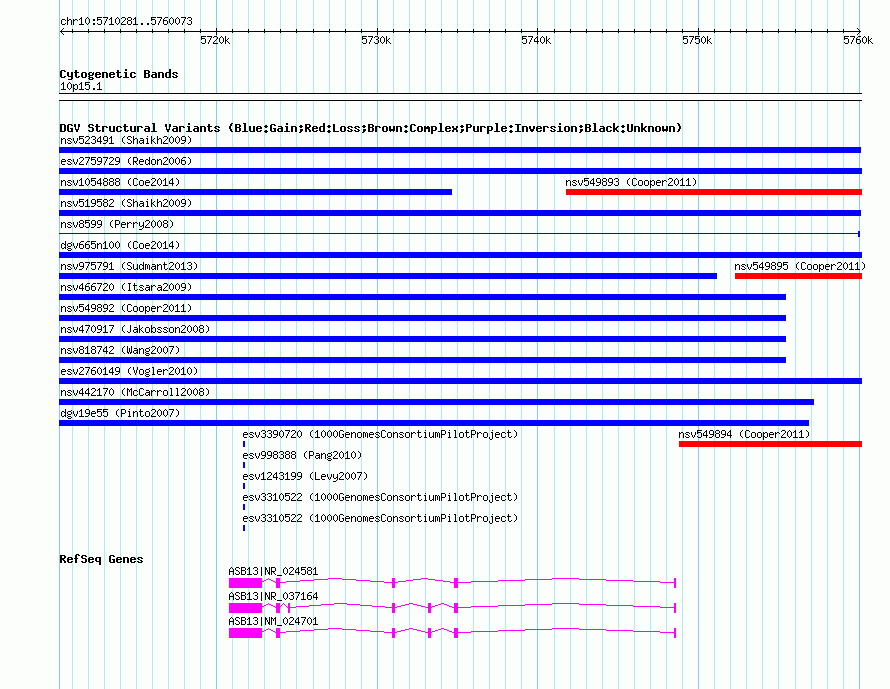Click the nsv549893 (Cooper2011) label
The width and height of the screenshot is (890, 689).
coord(631,182)
